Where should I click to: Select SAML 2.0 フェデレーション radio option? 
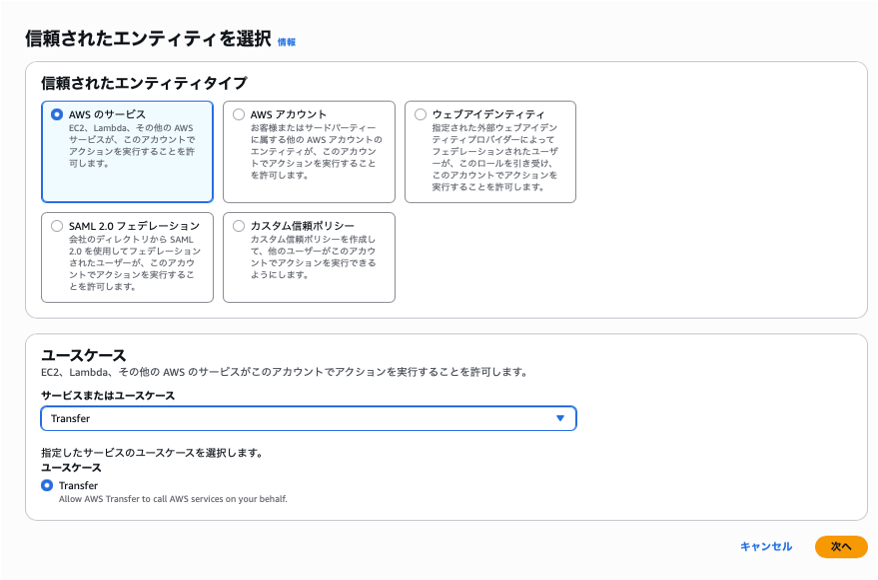(x=57, y=226)
